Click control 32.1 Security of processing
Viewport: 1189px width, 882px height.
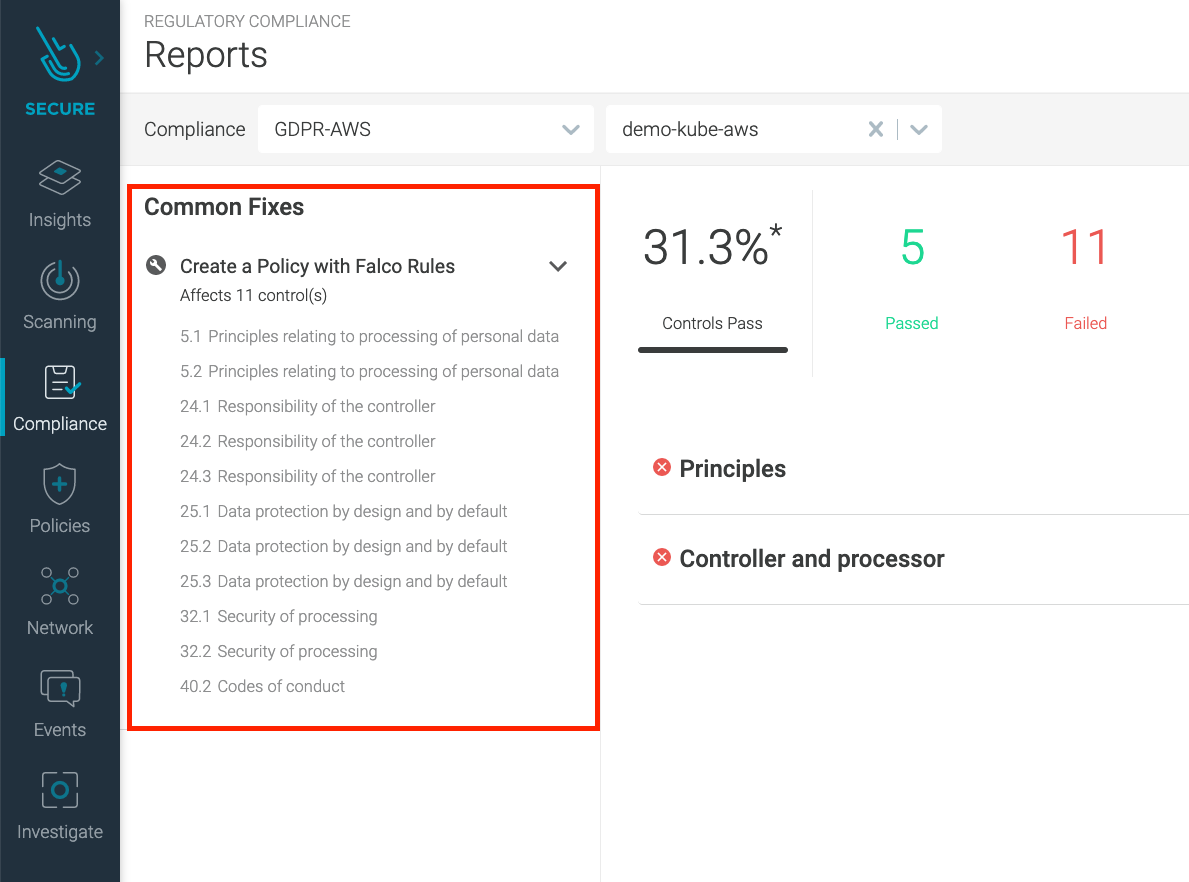279,616
